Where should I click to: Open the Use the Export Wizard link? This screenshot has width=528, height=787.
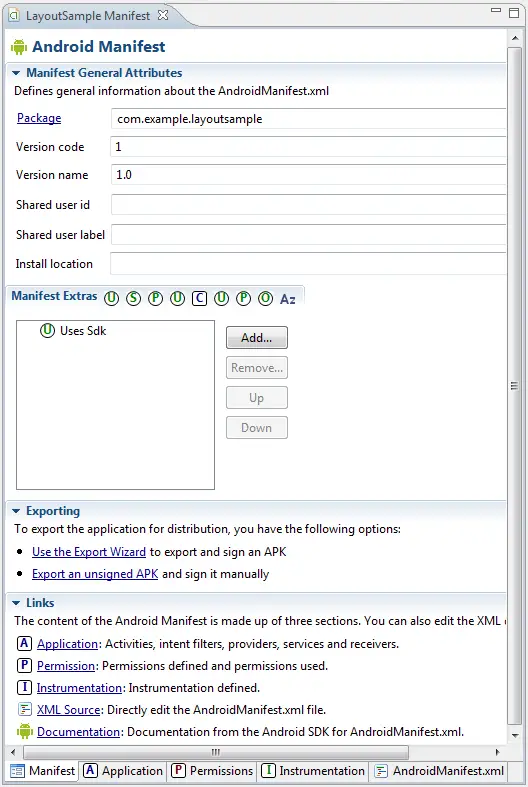click(x=89, y=552)
